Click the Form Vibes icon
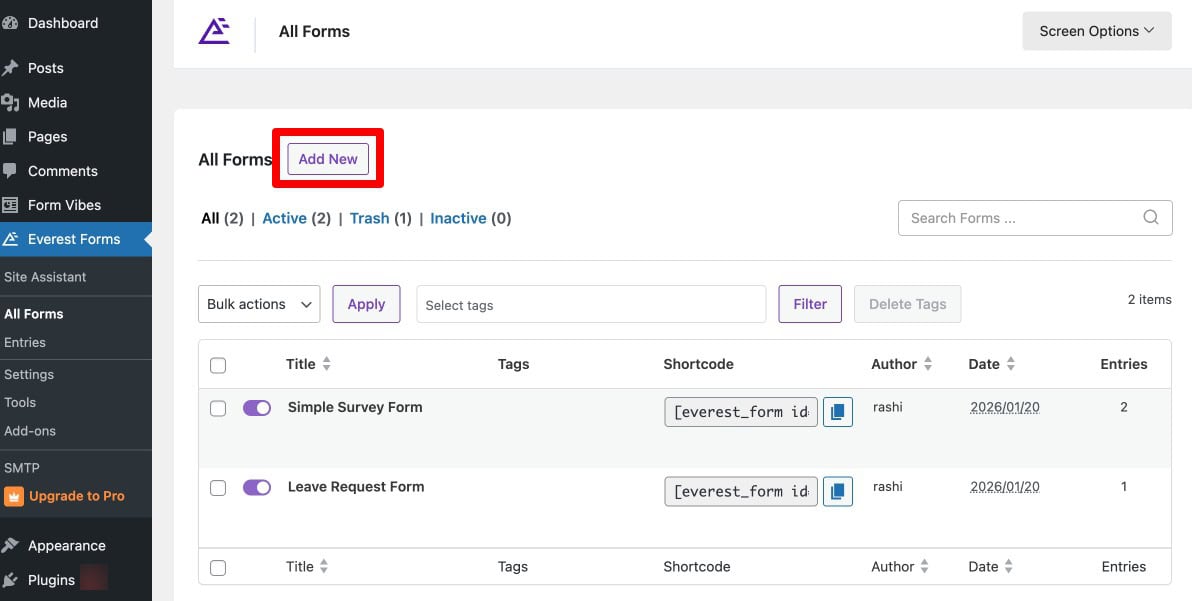The image size is (1192, 601). tap(10, 205)
